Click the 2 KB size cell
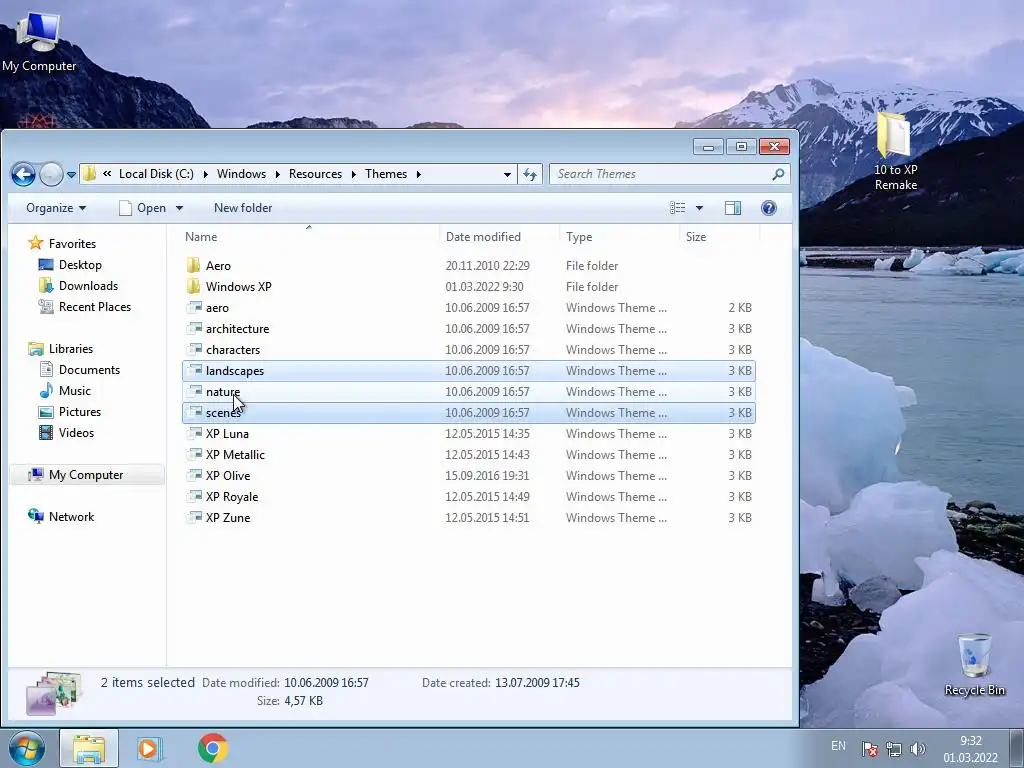 [740, 307]
